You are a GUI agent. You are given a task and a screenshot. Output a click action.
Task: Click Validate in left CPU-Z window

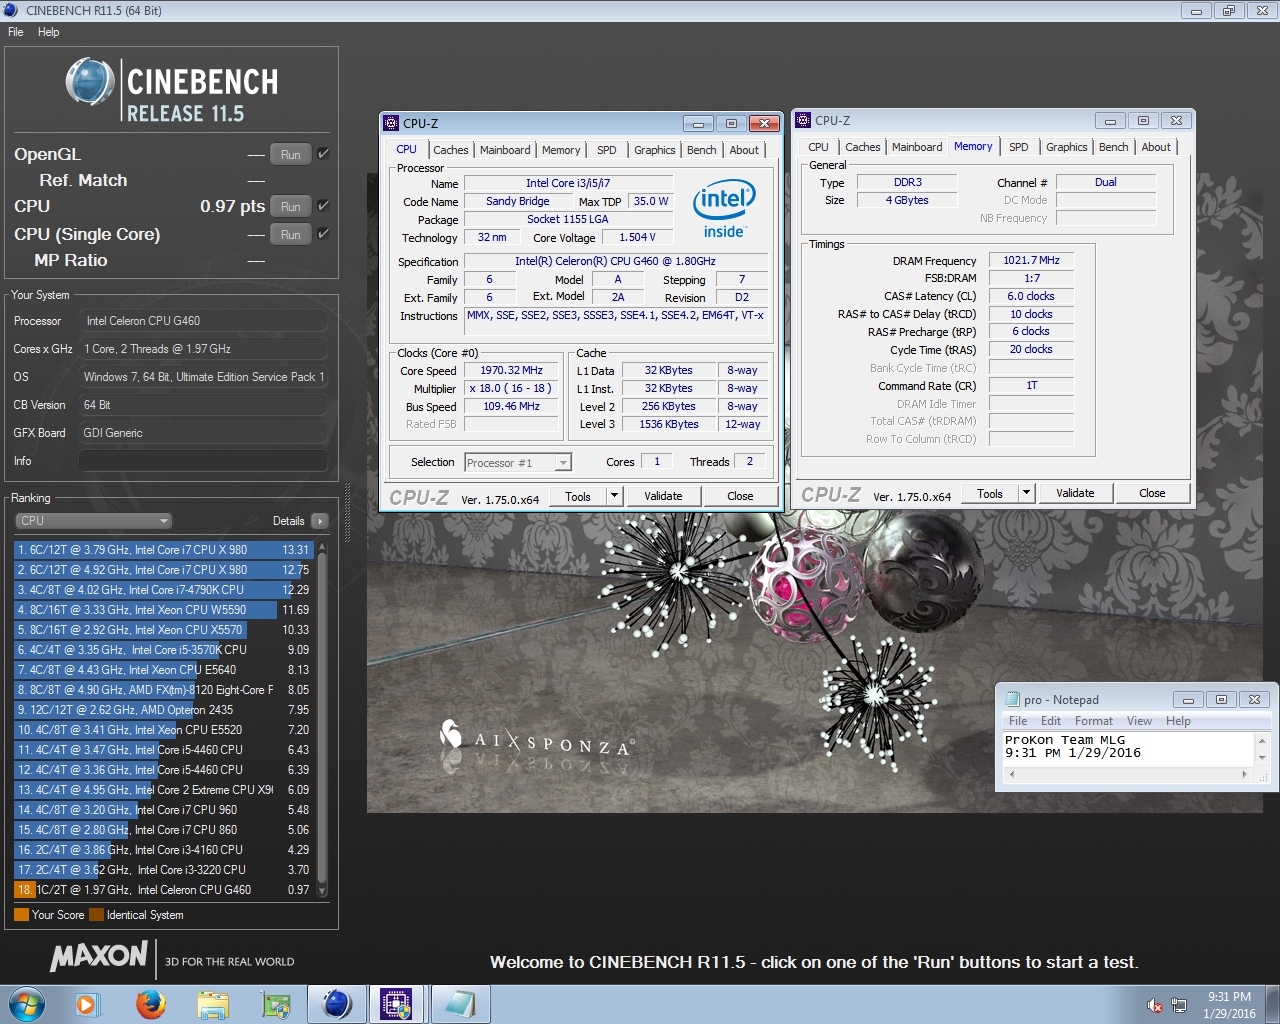663,496
